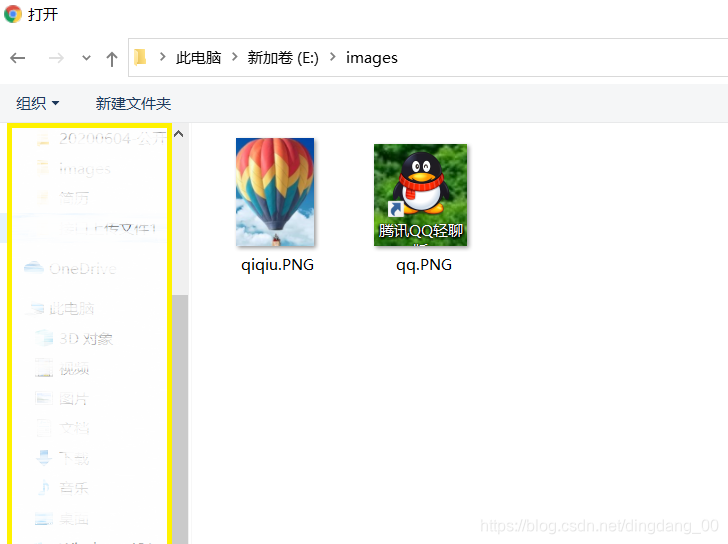Select 图片 folder in the sidebar
The width and height of the screenshot is (728, 544).
pos(62,398)
